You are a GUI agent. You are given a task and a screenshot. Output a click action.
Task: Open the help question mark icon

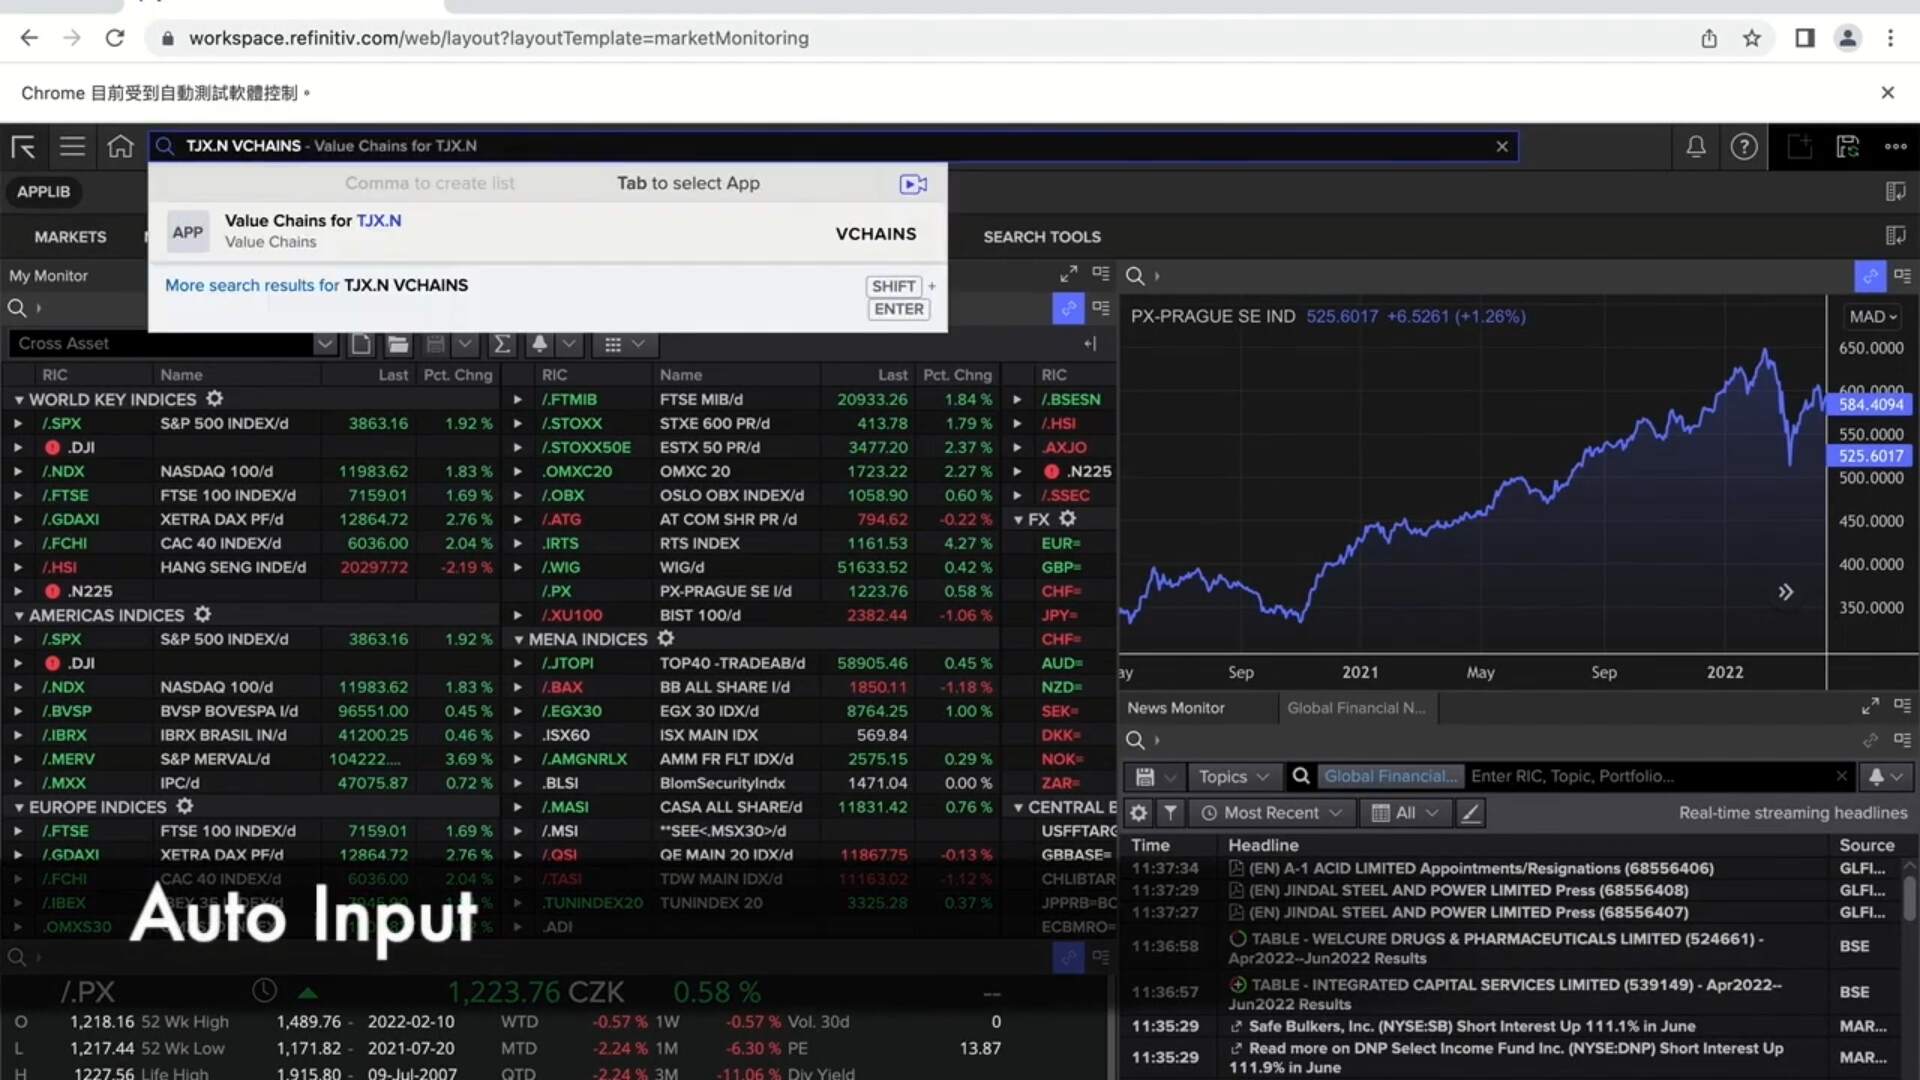point(1744,147)
